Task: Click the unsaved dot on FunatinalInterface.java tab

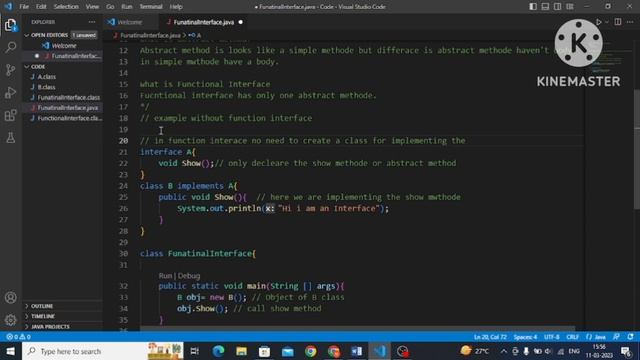Action: coord(240,22)
